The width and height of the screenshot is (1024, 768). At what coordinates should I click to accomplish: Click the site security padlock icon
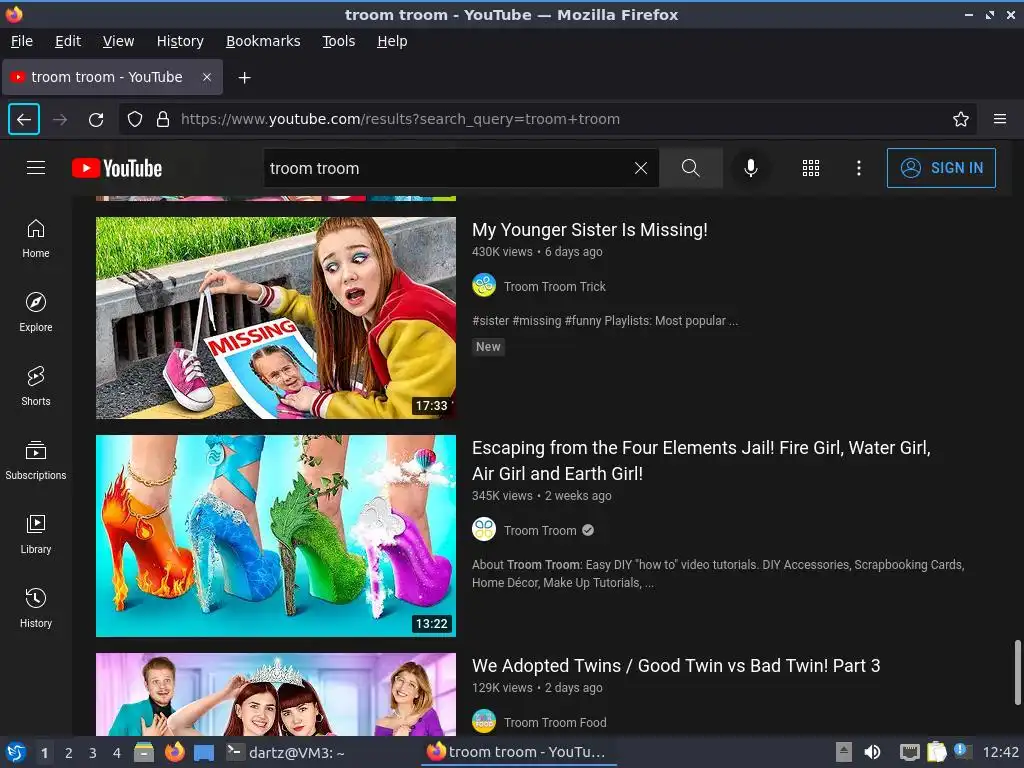[x=163, y=119]
